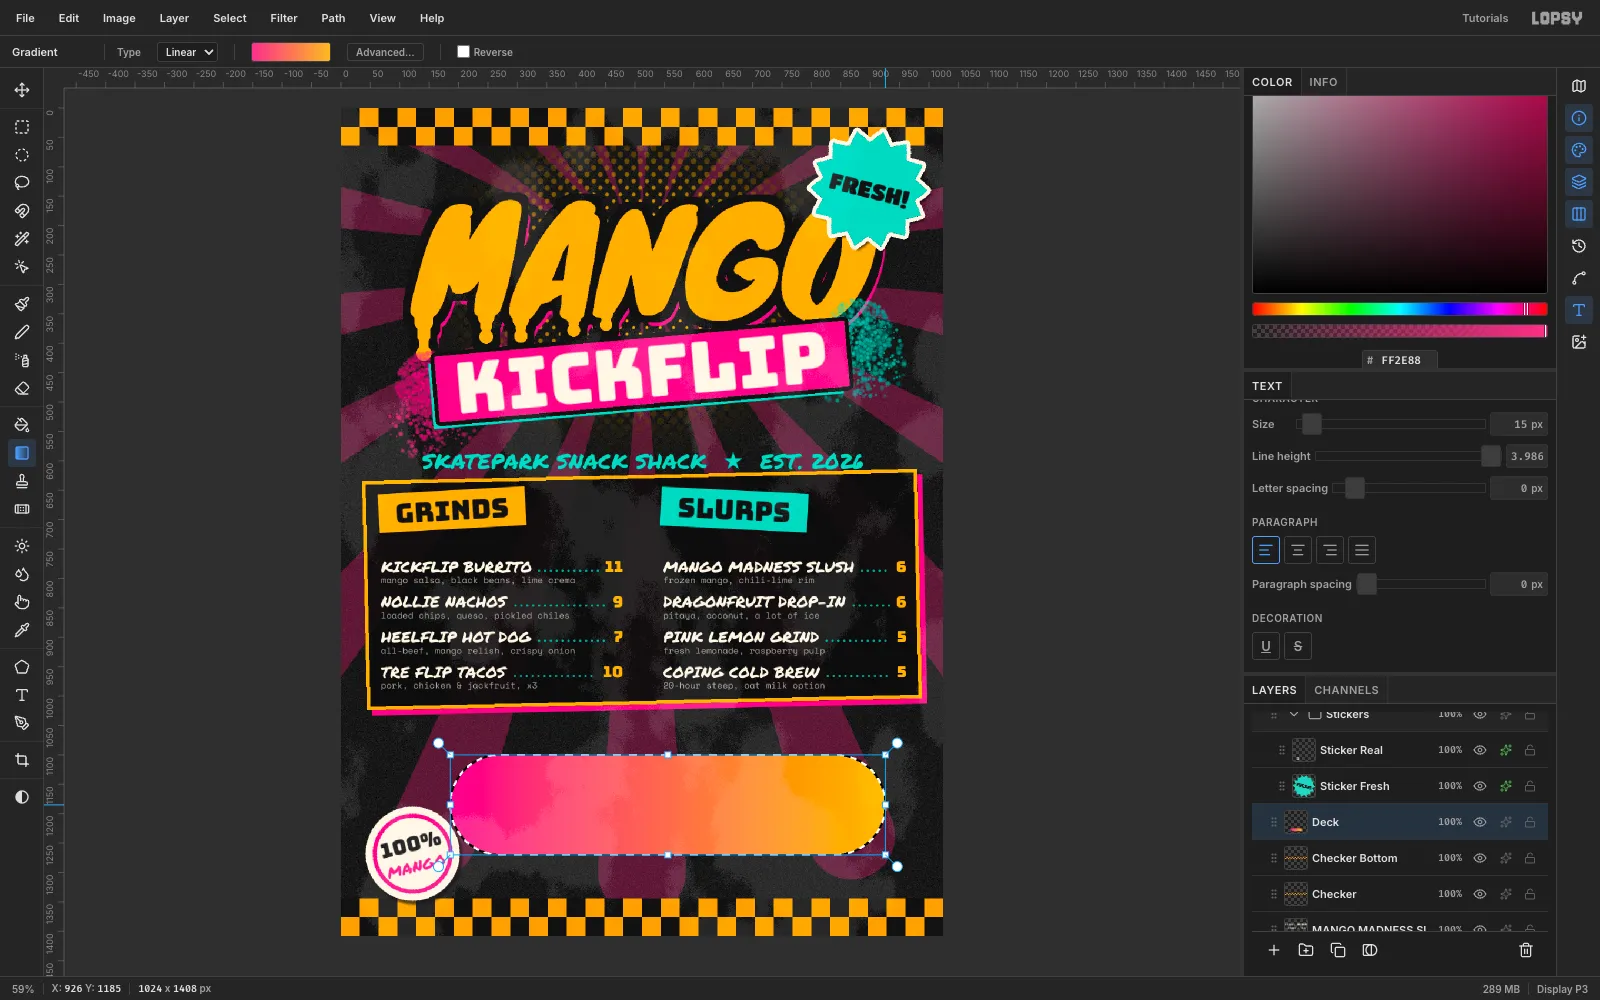
Task: Lock the Sticker Fresh layer
Action: [1530, 786]
